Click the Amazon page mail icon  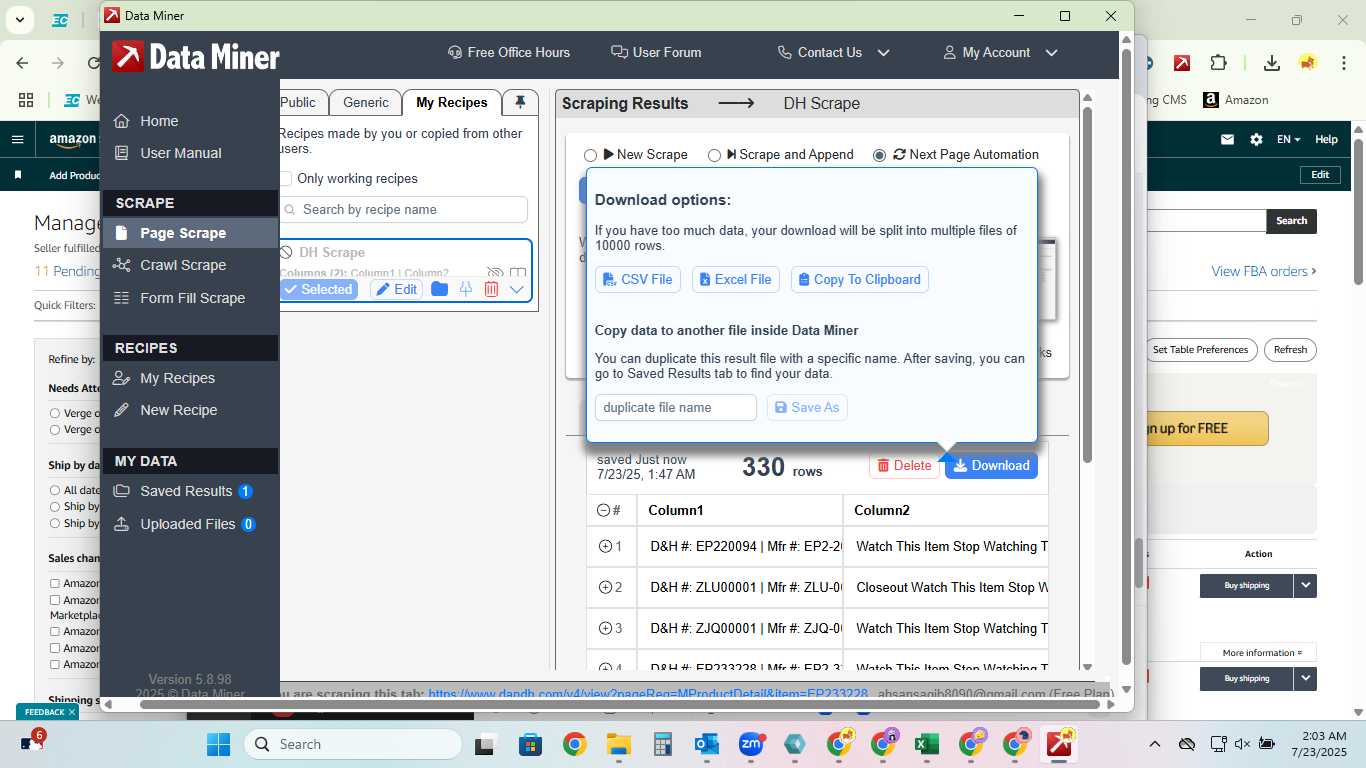click(1227, 140)
